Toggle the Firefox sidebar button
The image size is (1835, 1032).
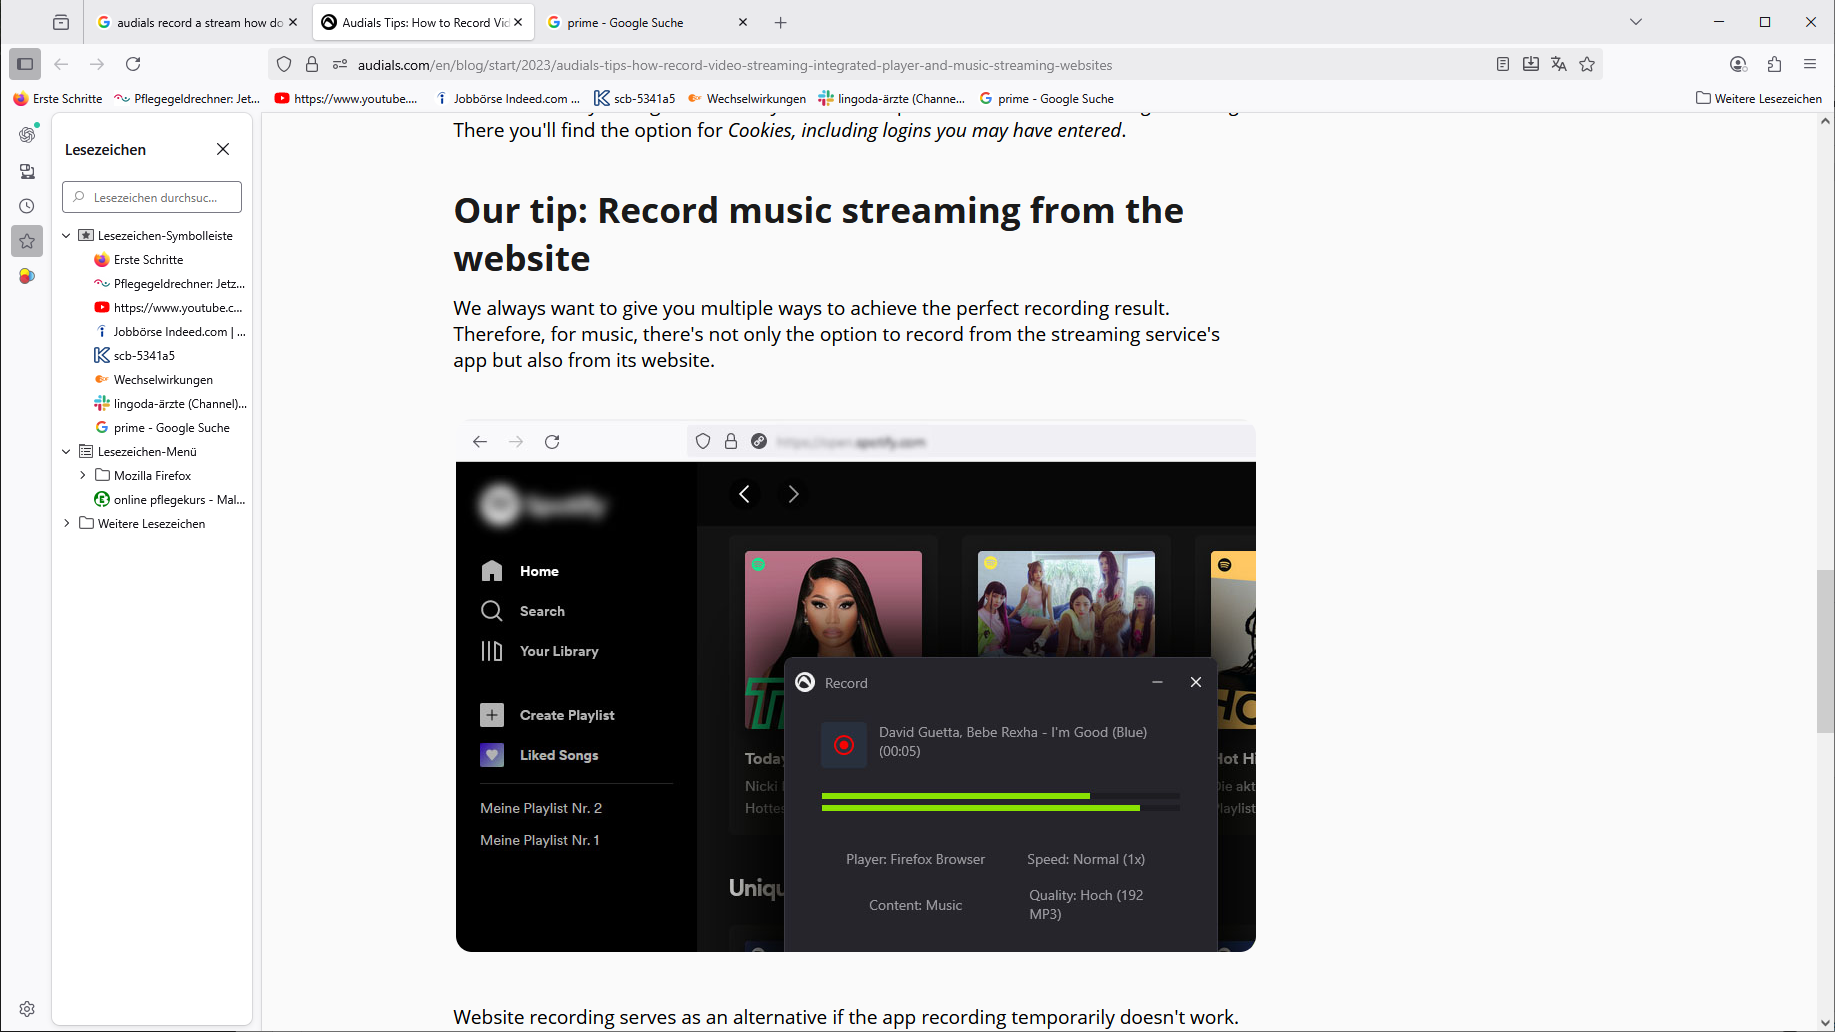(25, 64)
